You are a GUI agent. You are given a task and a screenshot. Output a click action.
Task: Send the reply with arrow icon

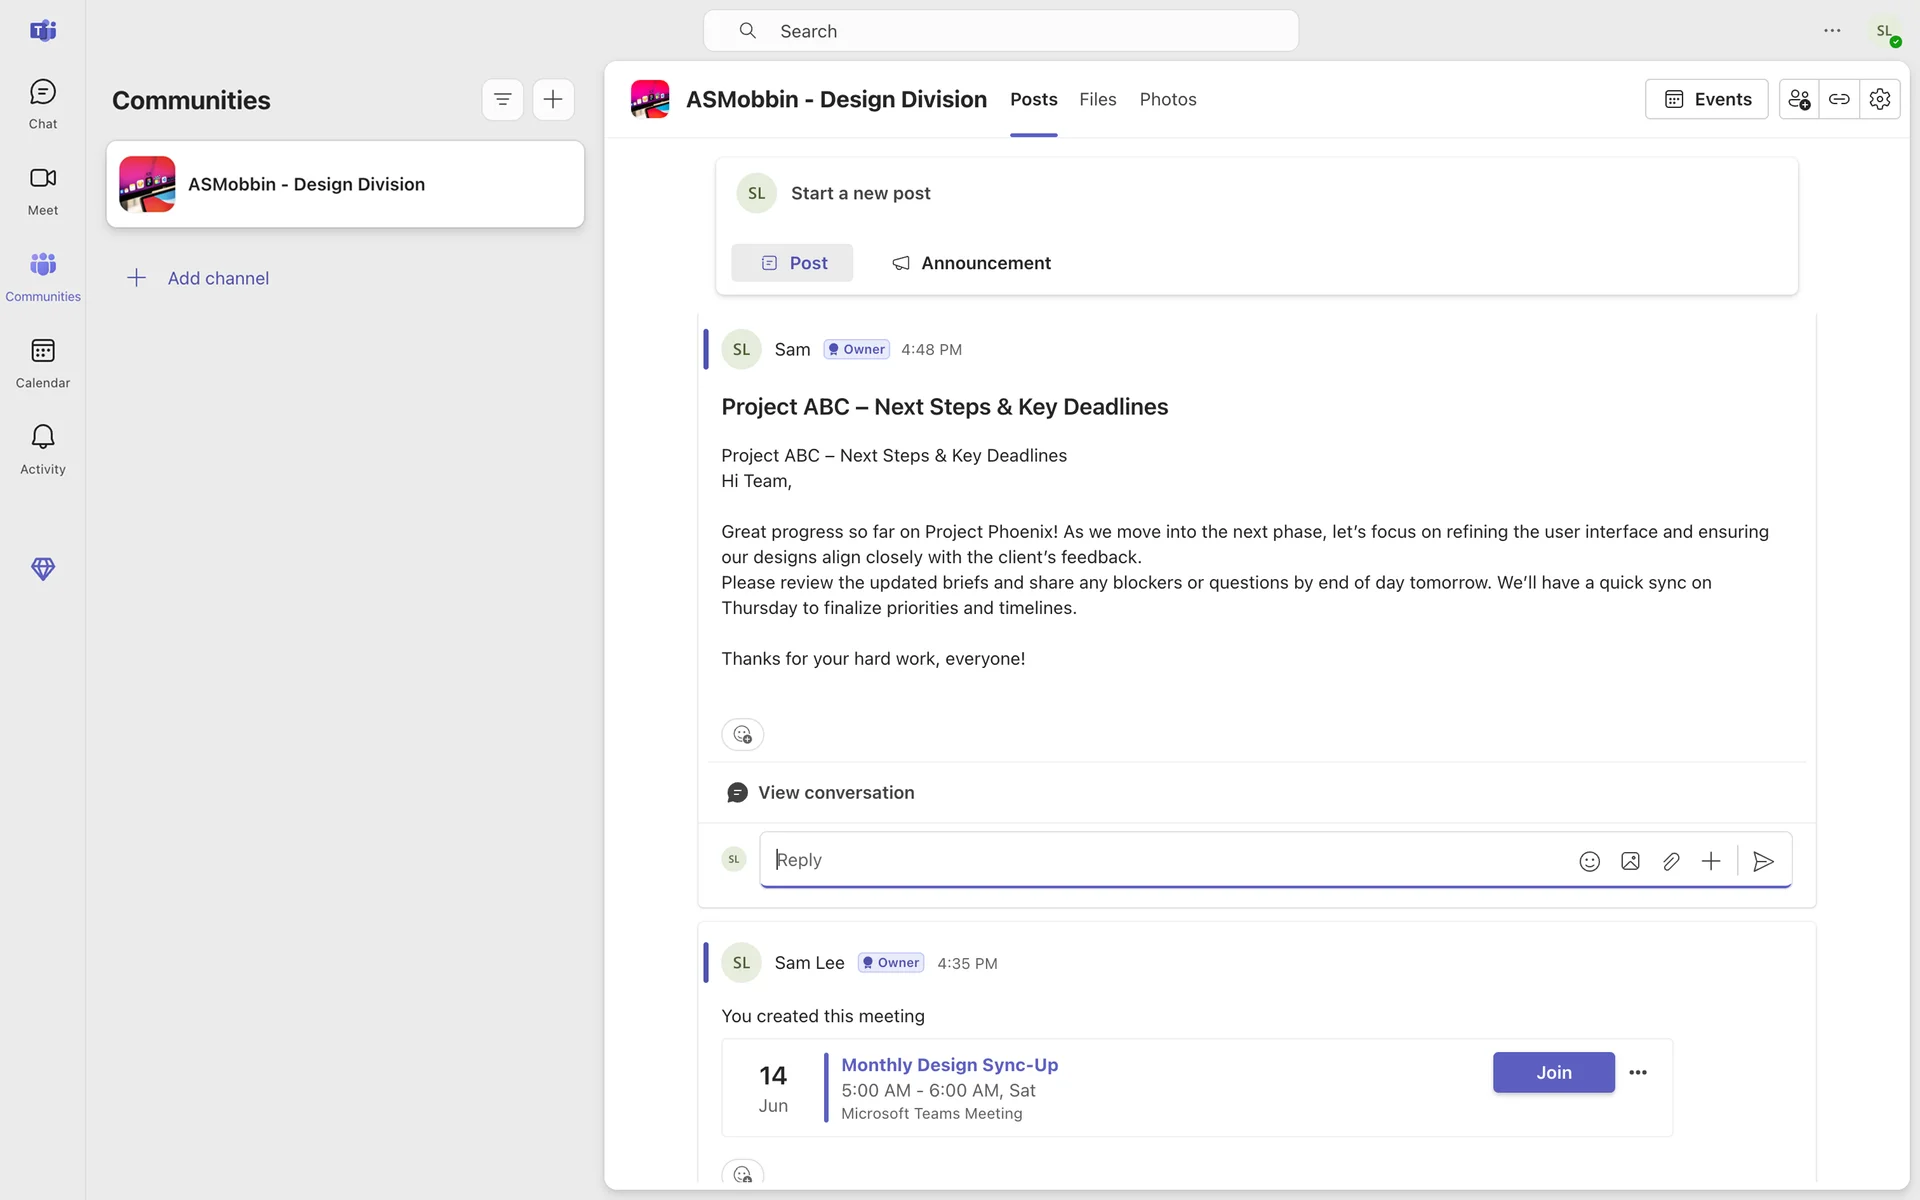pos(1763,861)
